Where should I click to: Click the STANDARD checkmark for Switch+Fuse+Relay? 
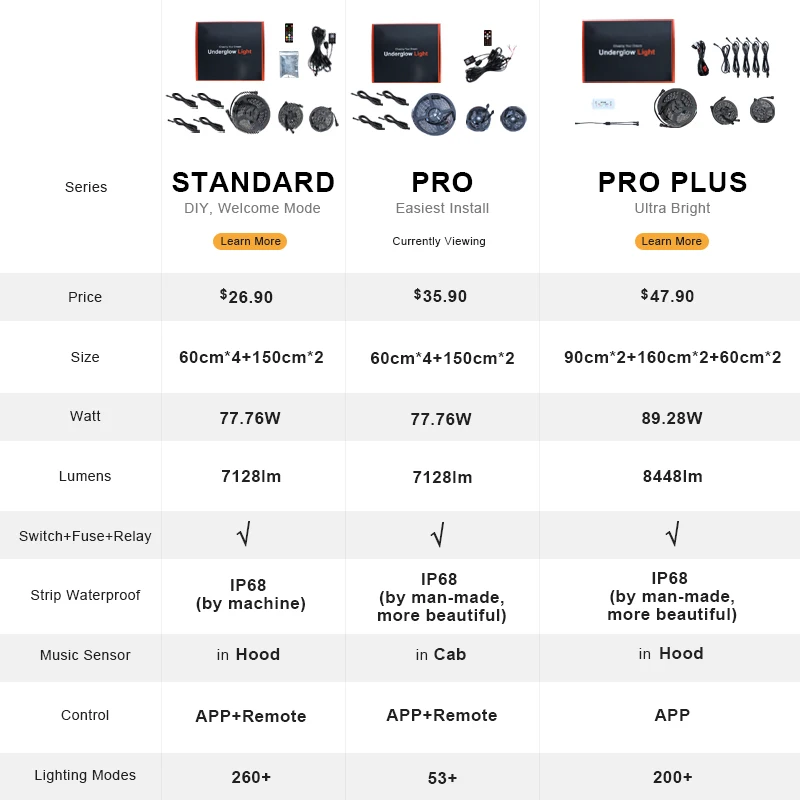point(244,534)
